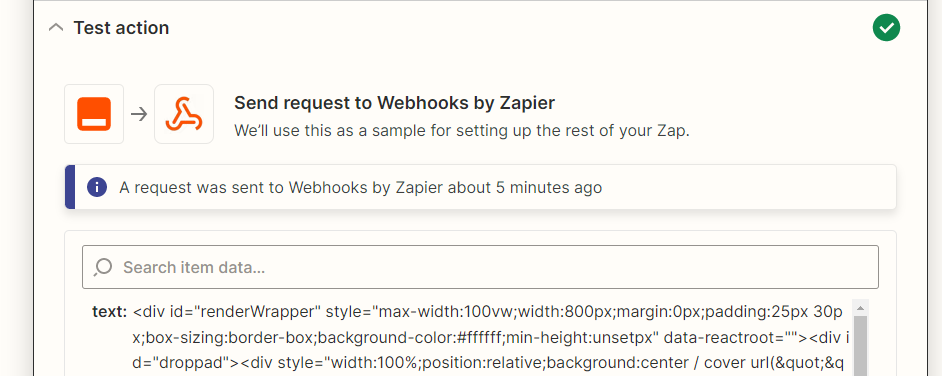The image size is (942, 376).
Task: Open the Webhooks by Zapier icon
Action: pyautogui.click(x=184, y=114)
